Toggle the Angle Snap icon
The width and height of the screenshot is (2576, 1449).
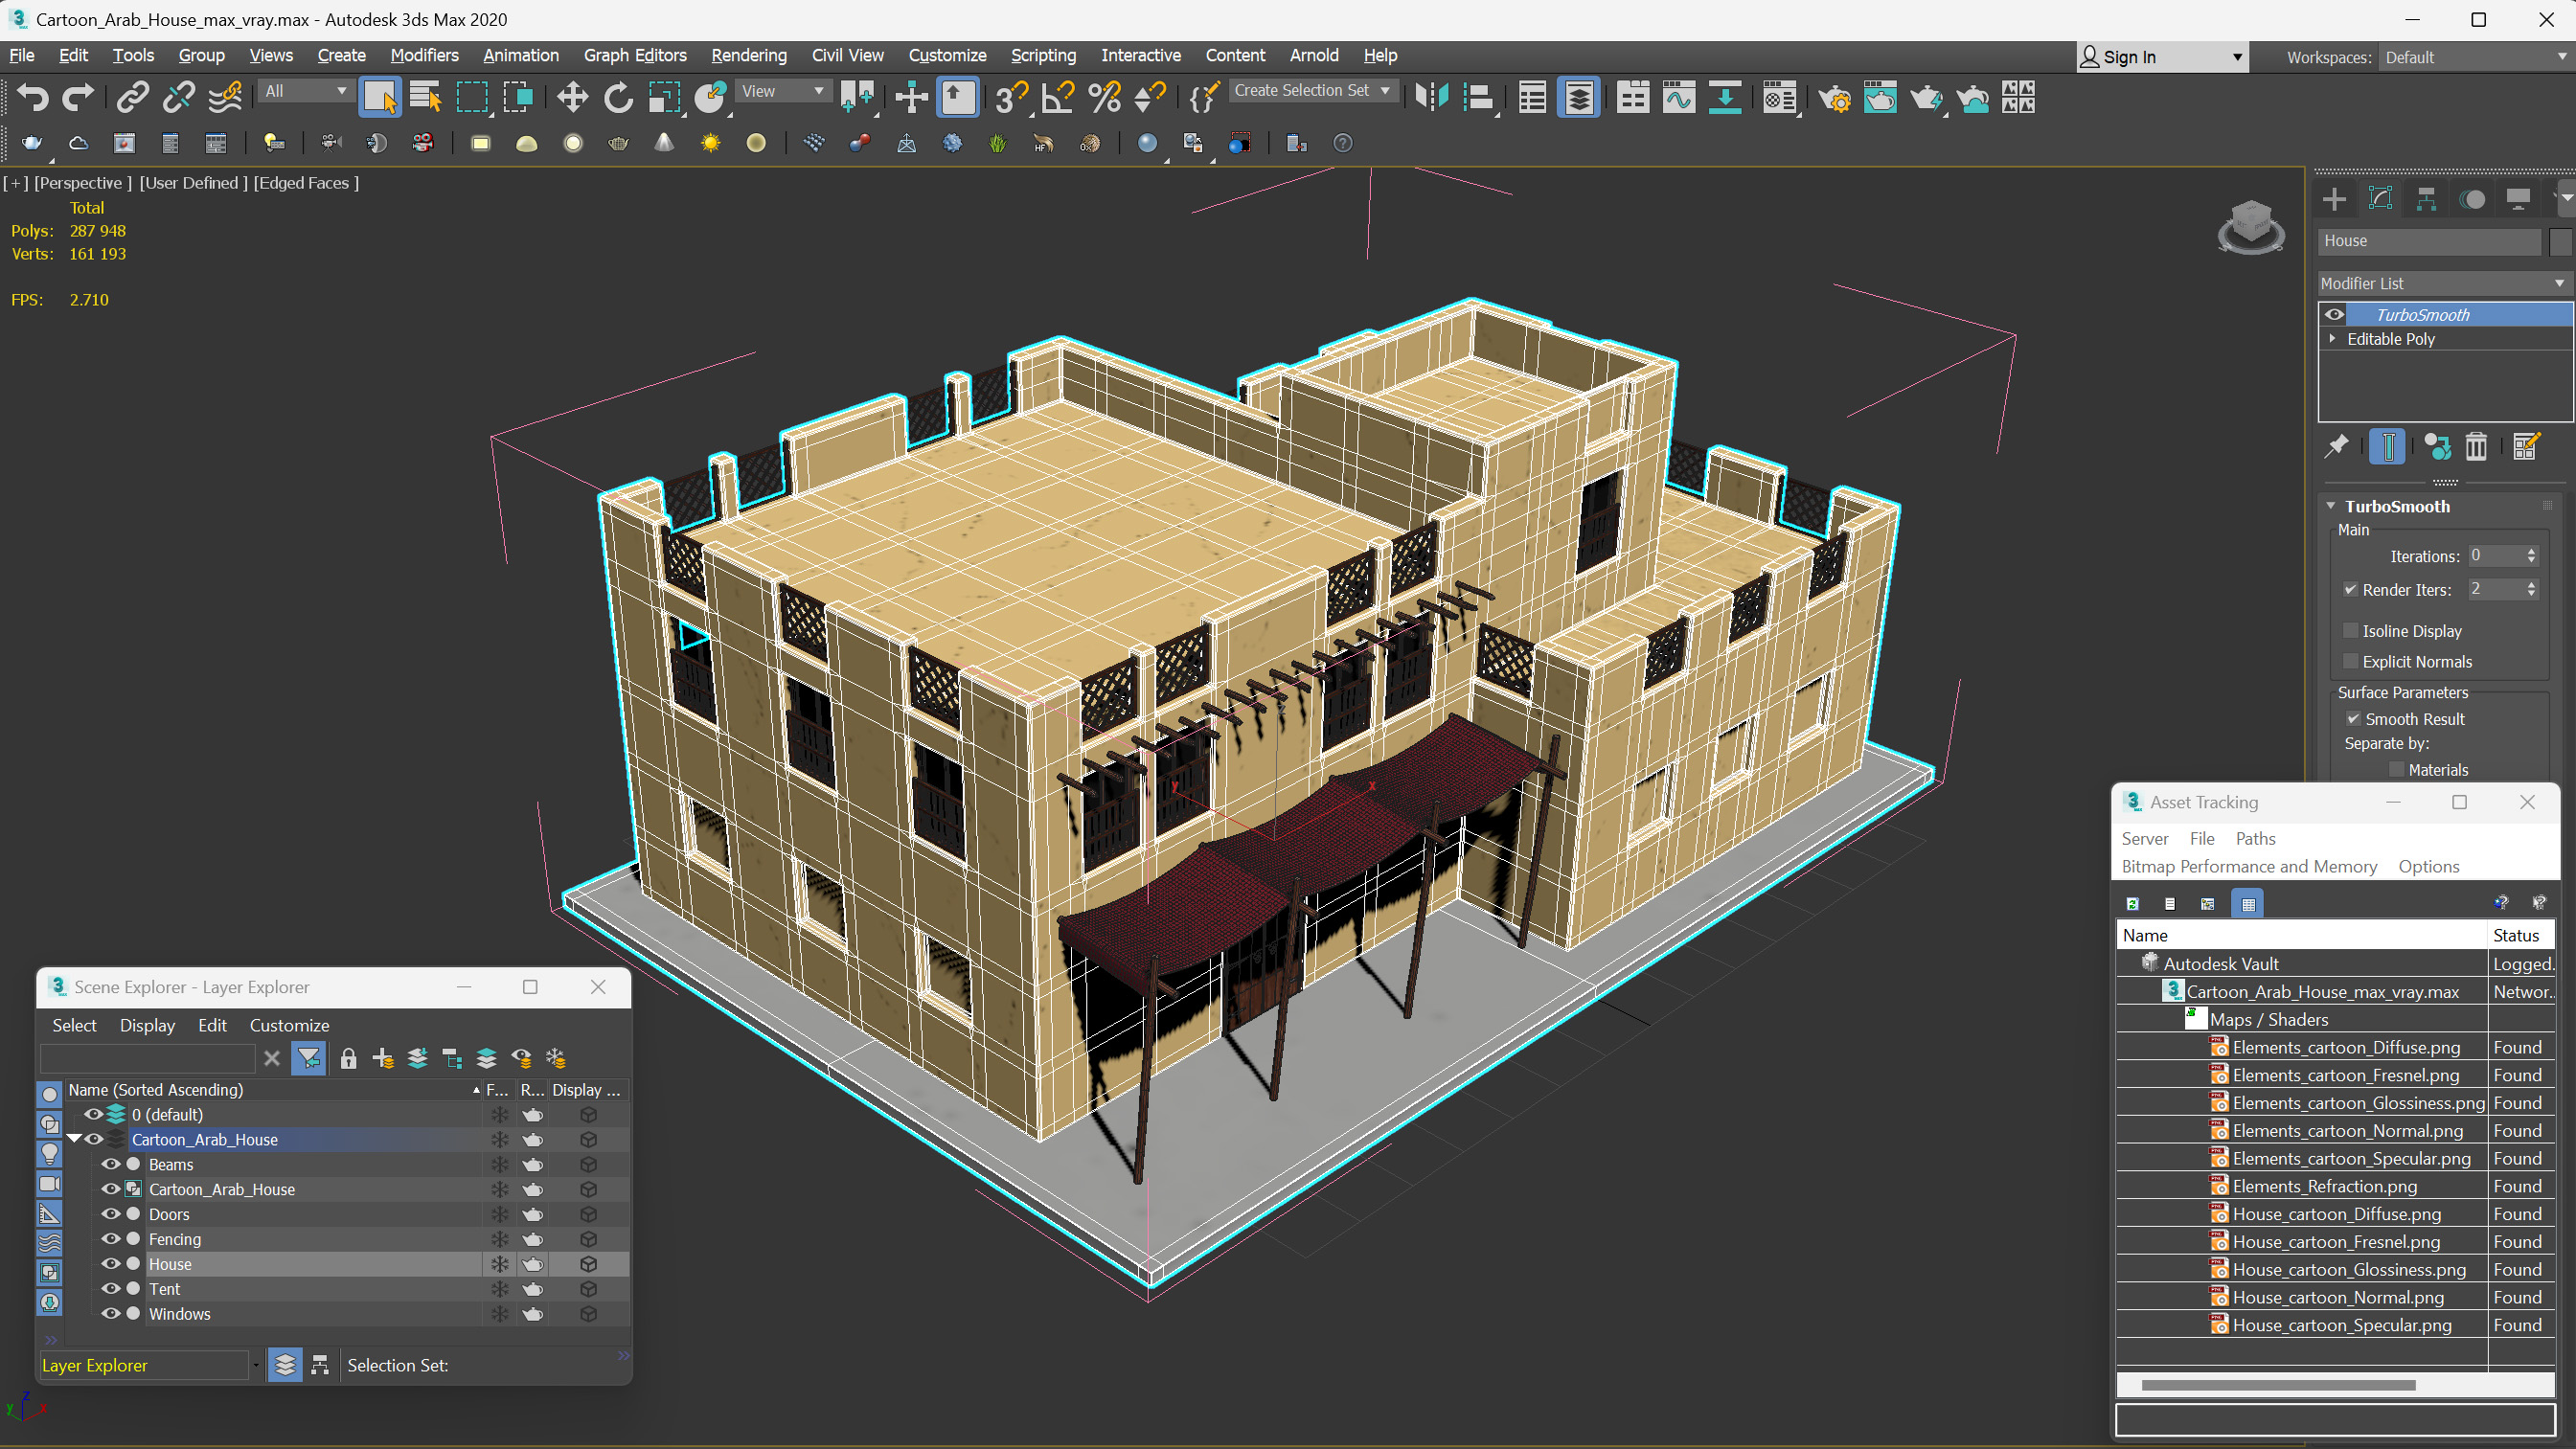tap(1058, 97)
